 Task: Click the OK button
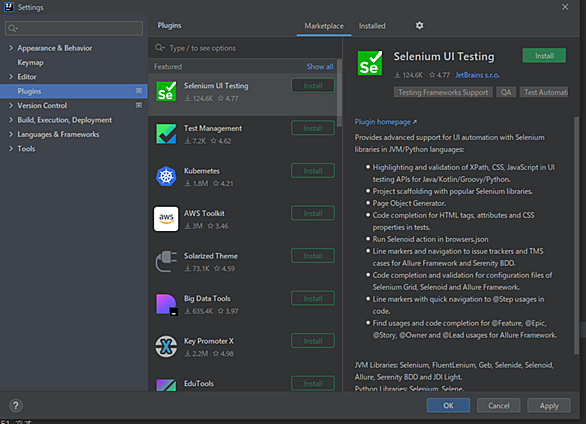448,406
